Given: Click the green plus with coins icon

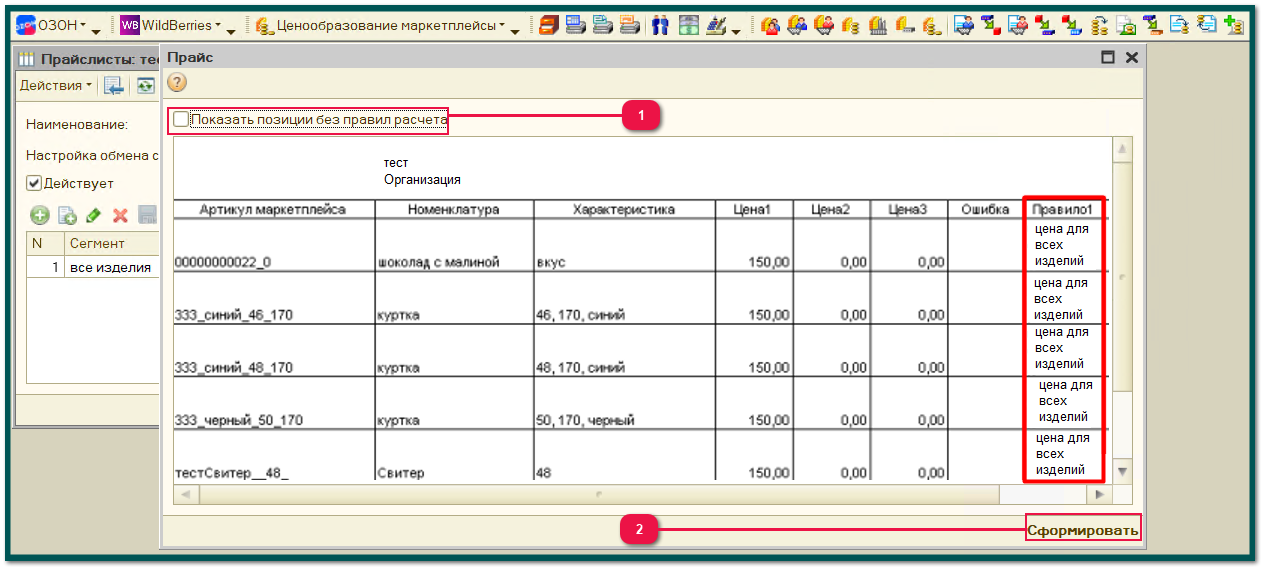Looking at the screenshot, I should [1234, 25].
